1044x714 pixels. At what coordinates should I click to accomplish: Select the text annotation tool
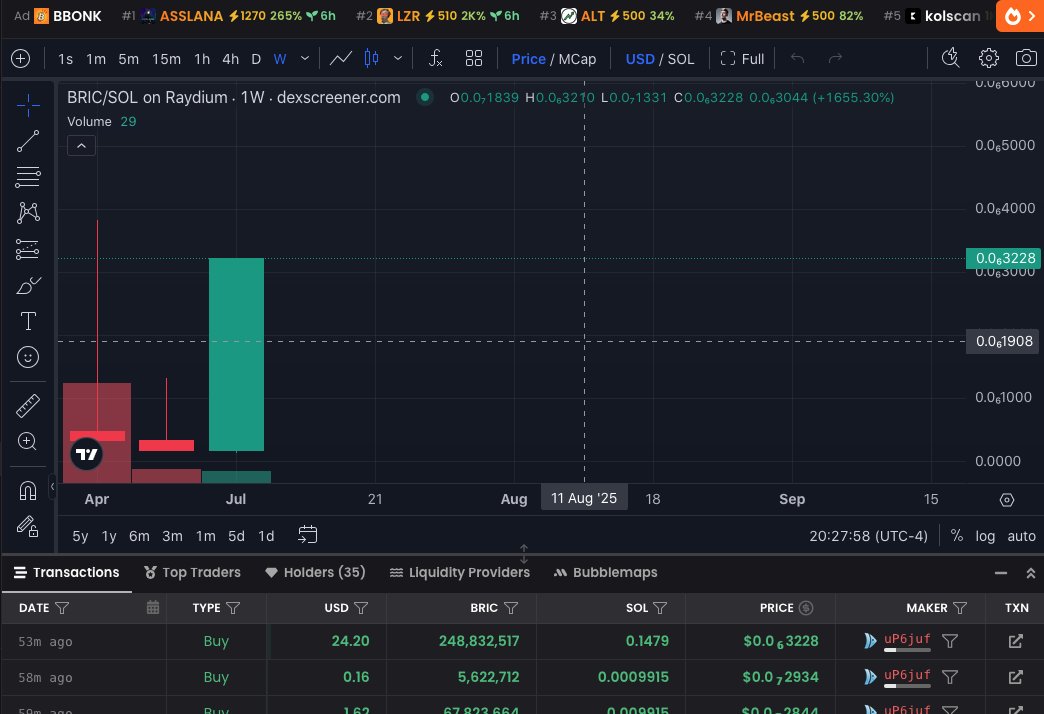(27, 321)
